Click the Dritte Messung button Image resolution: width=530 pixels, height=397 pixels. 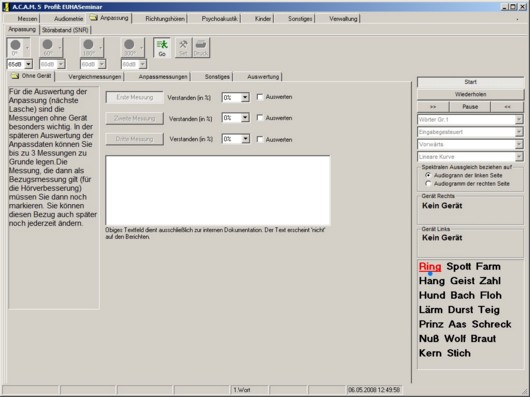pos(135,139)
